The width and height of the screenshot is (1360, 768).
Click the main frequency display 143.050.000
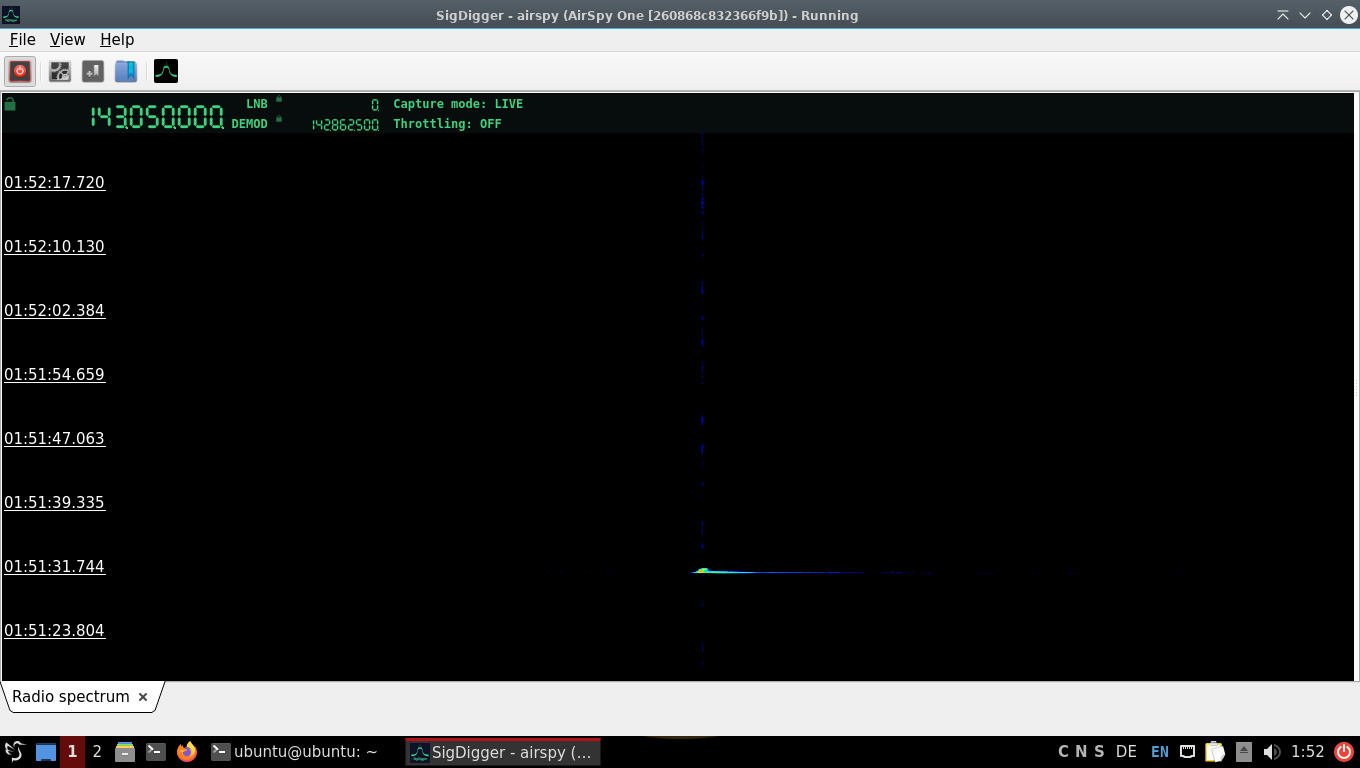click(x=157, y=117)
